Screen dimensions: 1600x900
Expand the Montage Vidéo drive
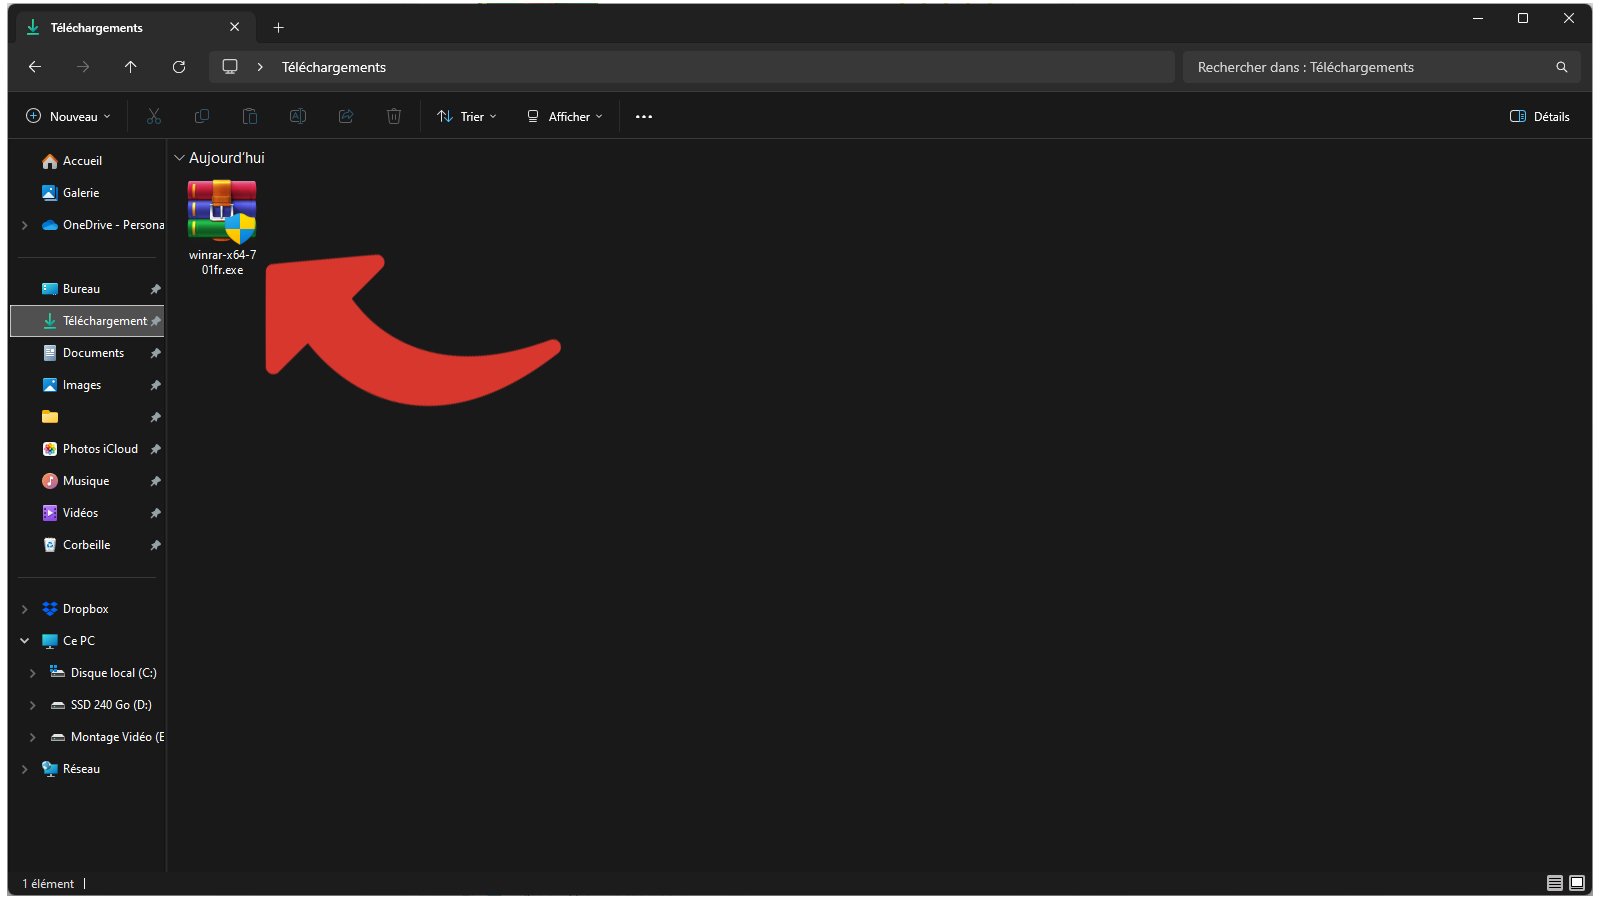click(32, 737)
